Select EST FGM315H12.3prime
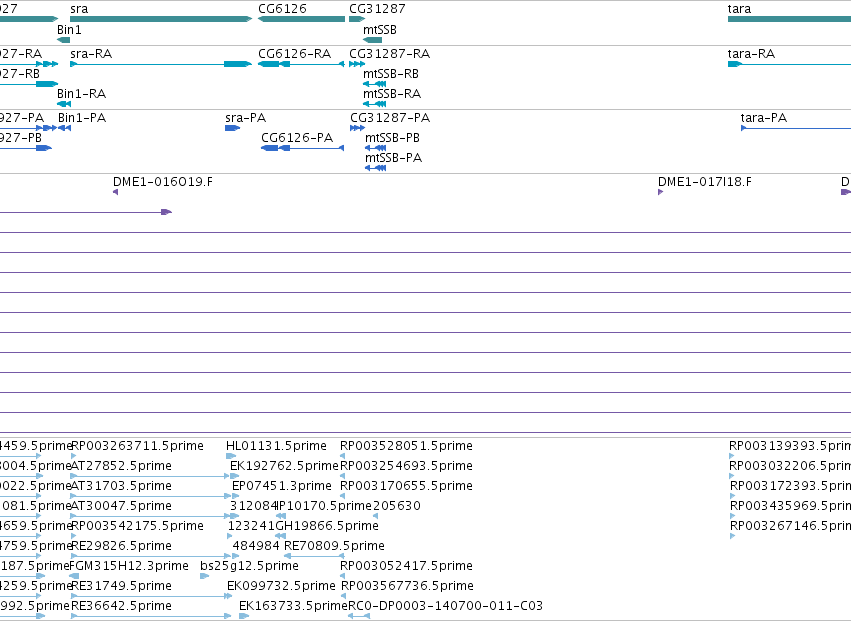The image size is (851, 621). (x=129, y=566)
